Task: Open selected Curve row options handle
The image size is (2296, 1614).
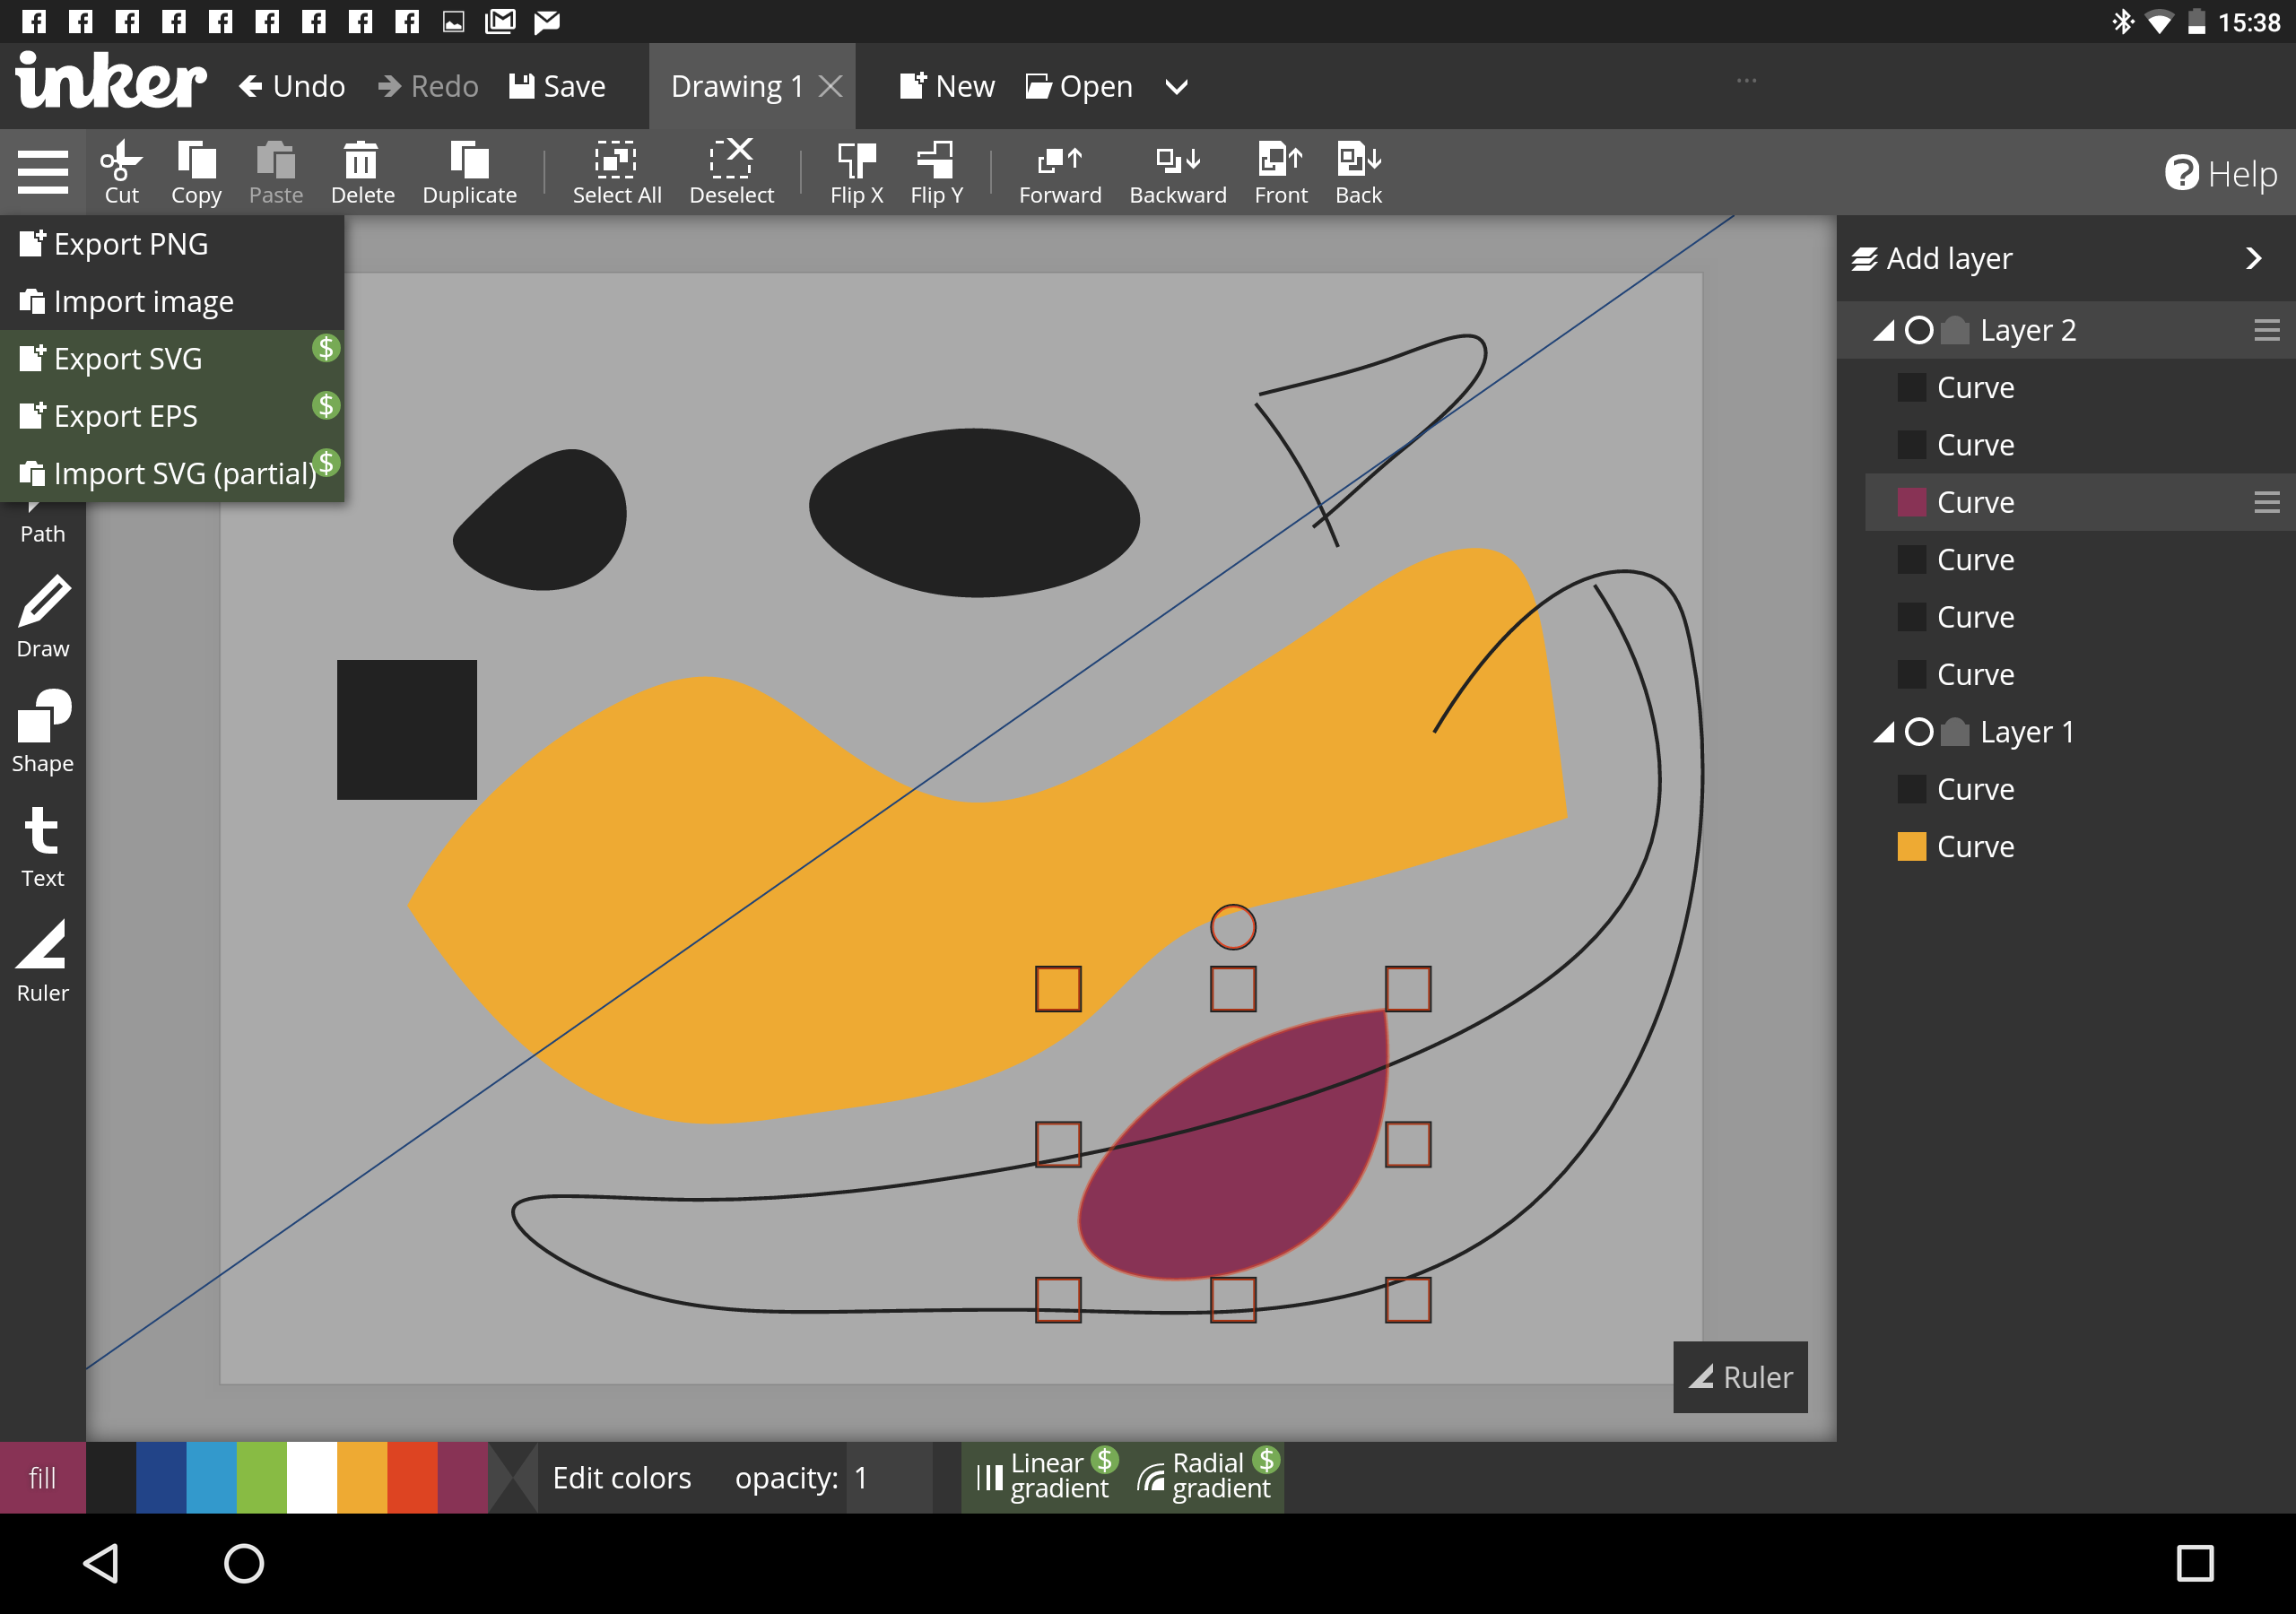Action: [2266, 502]
